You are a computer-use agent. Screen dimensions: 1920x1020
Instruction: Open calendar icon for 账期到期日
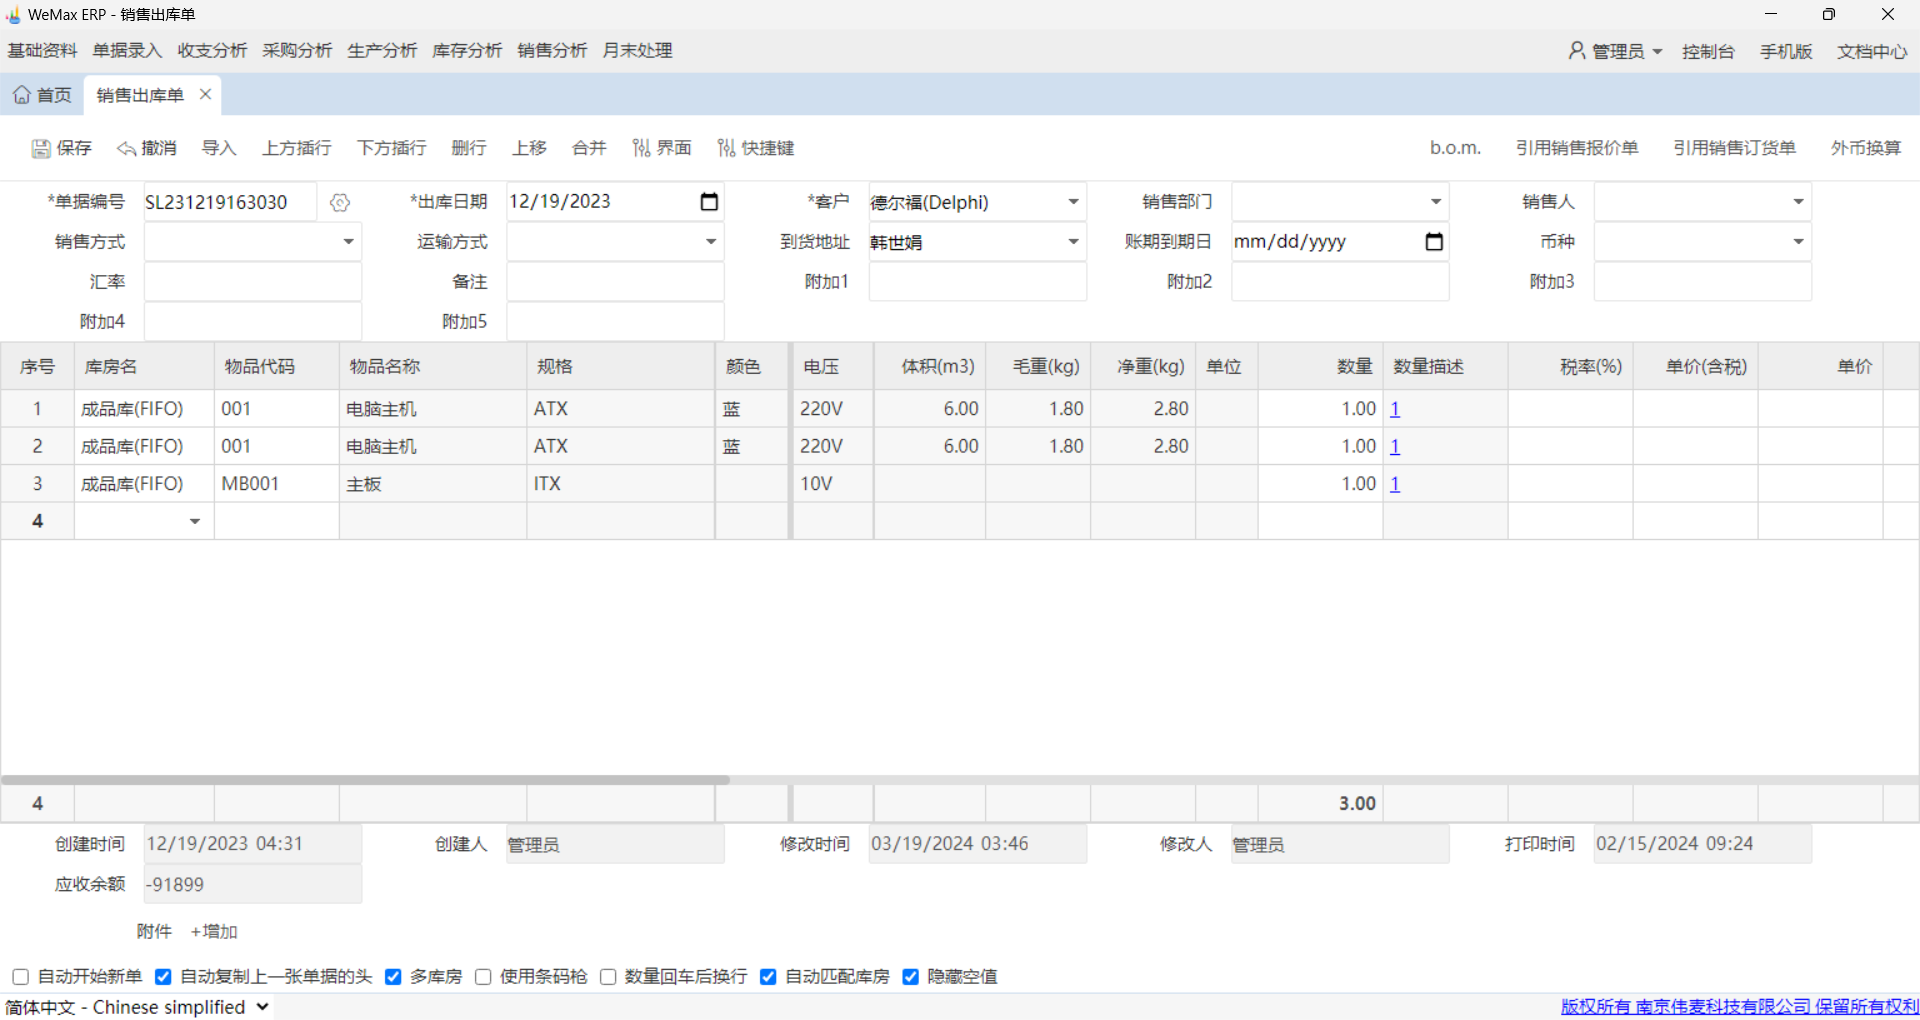[1433, 242]
